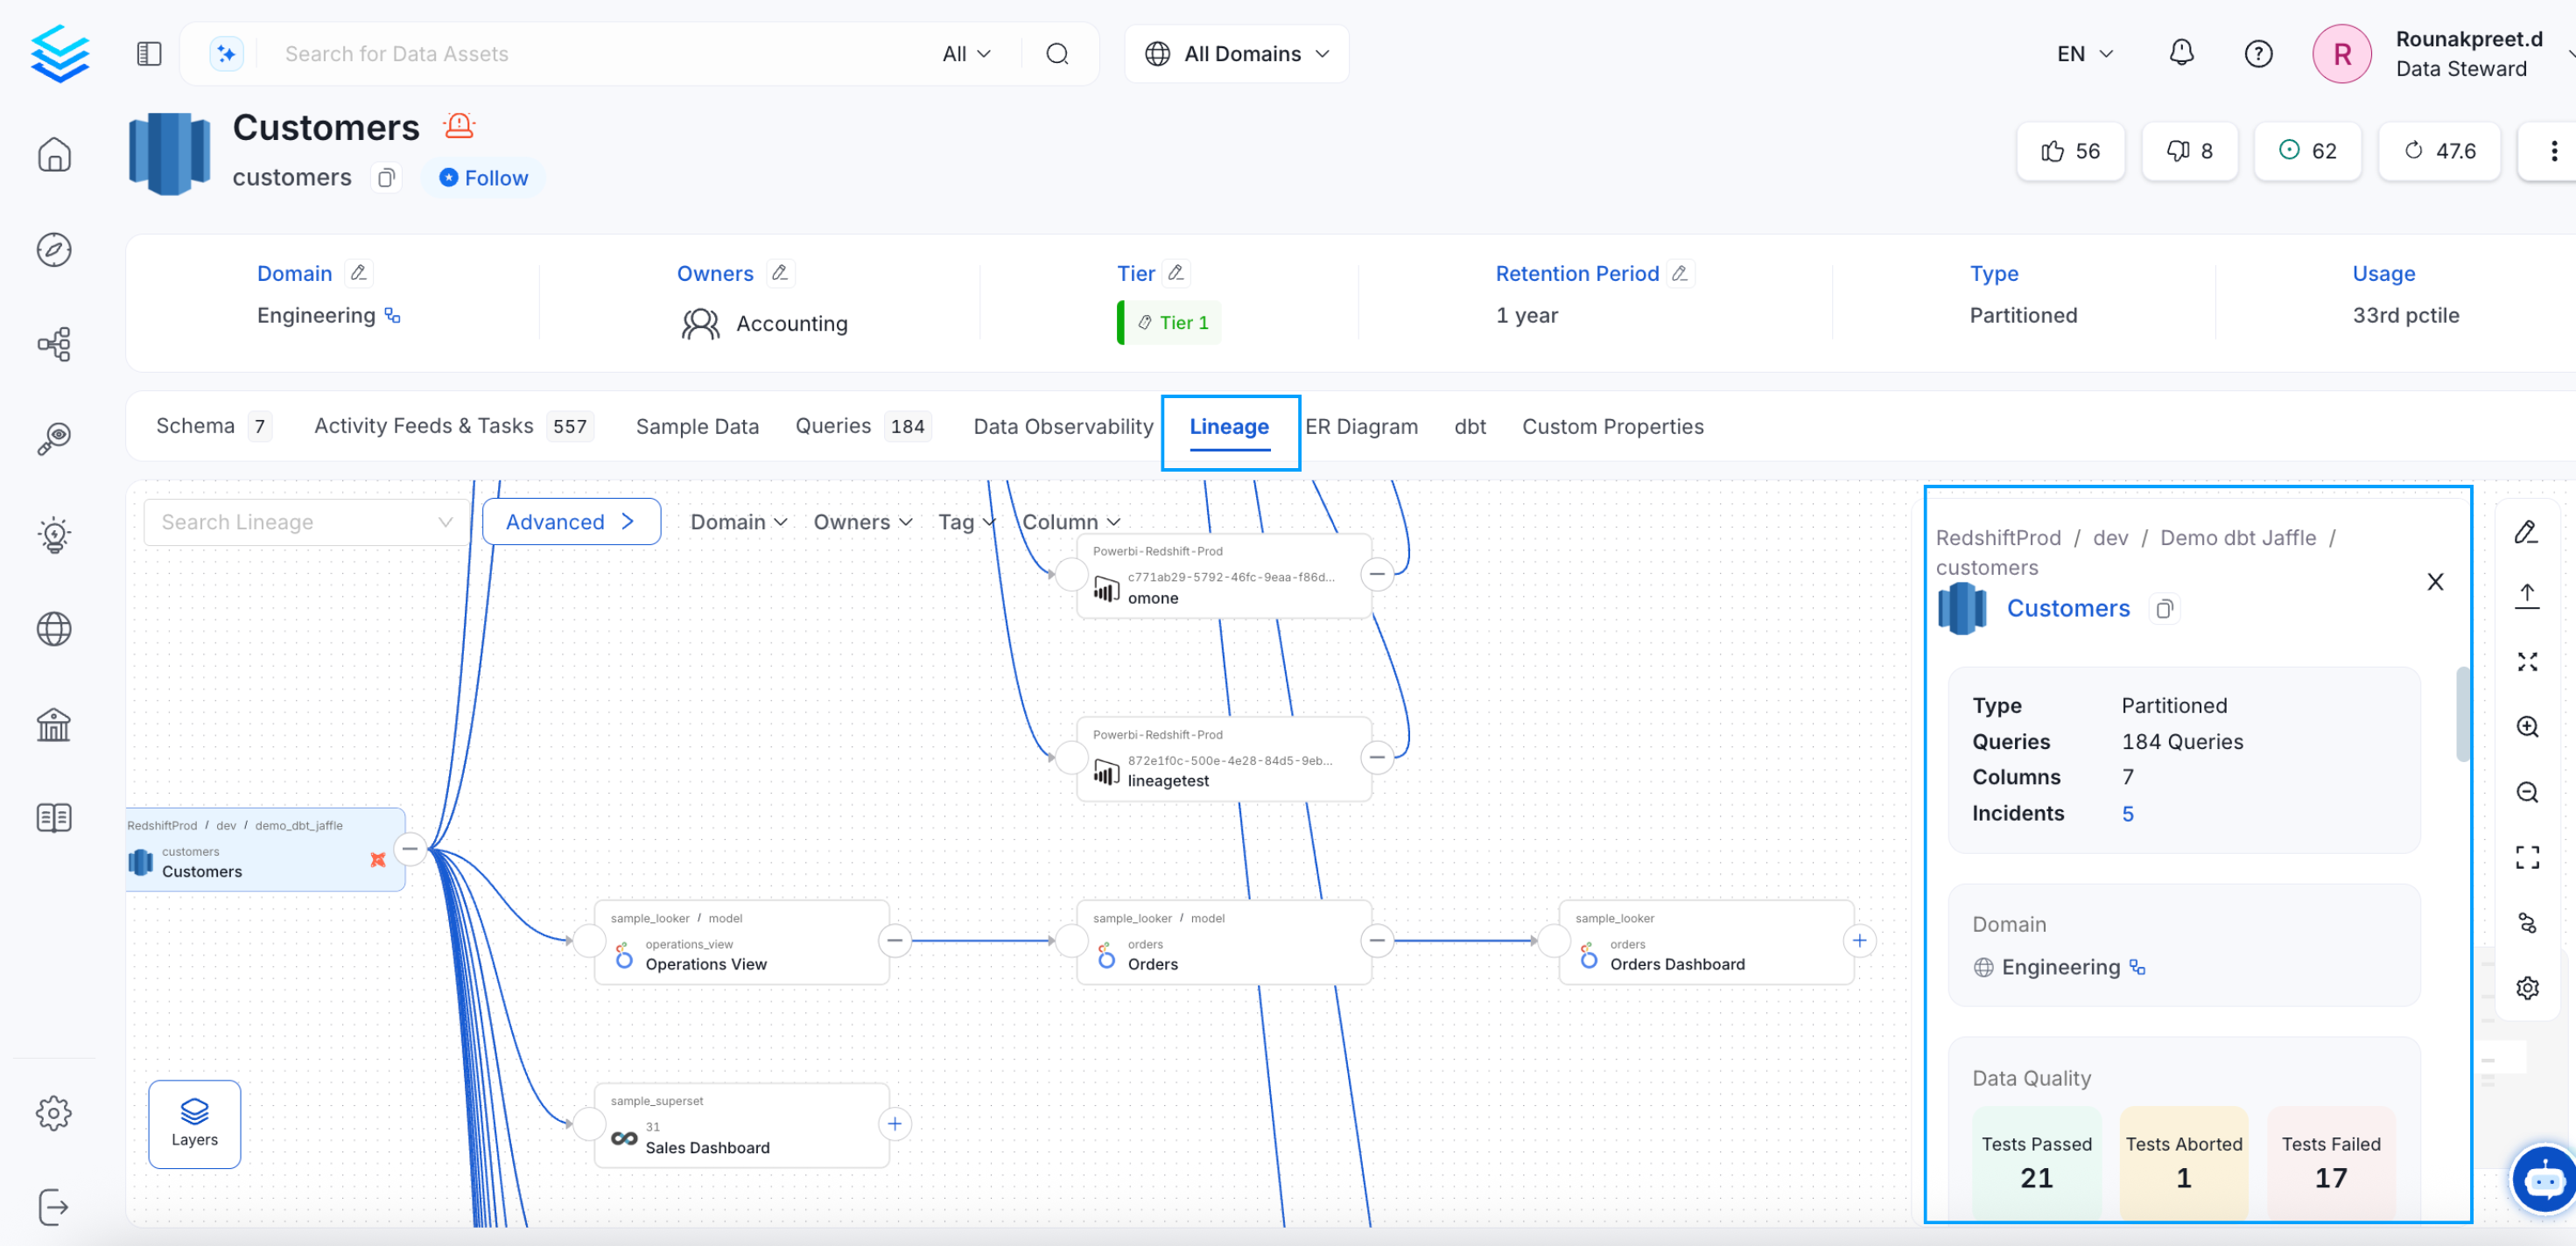This screenshot has width=2576, height=1246.
Task: Open the Explore compass icon in sidebar
Action: (x=55, y=250)
